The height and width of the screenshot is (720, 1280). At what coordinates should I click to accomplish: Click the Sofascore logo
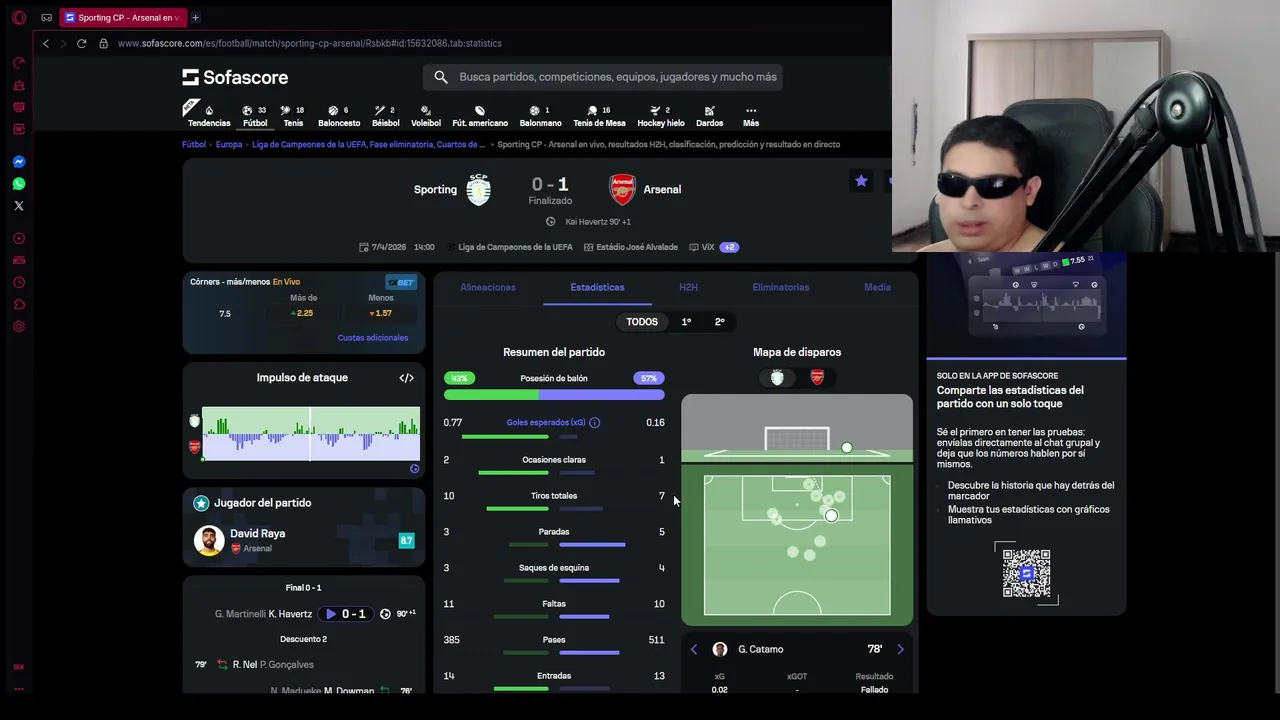tap(235, 77)
